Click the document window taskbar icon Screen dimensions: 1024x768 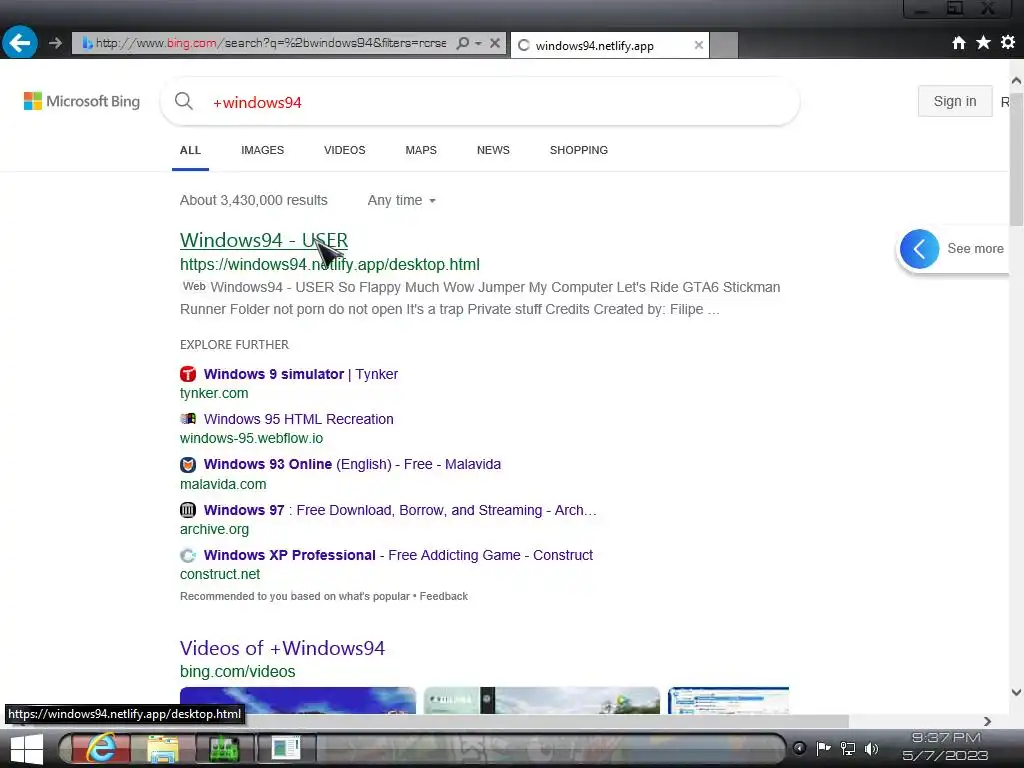tap(285, 748)
